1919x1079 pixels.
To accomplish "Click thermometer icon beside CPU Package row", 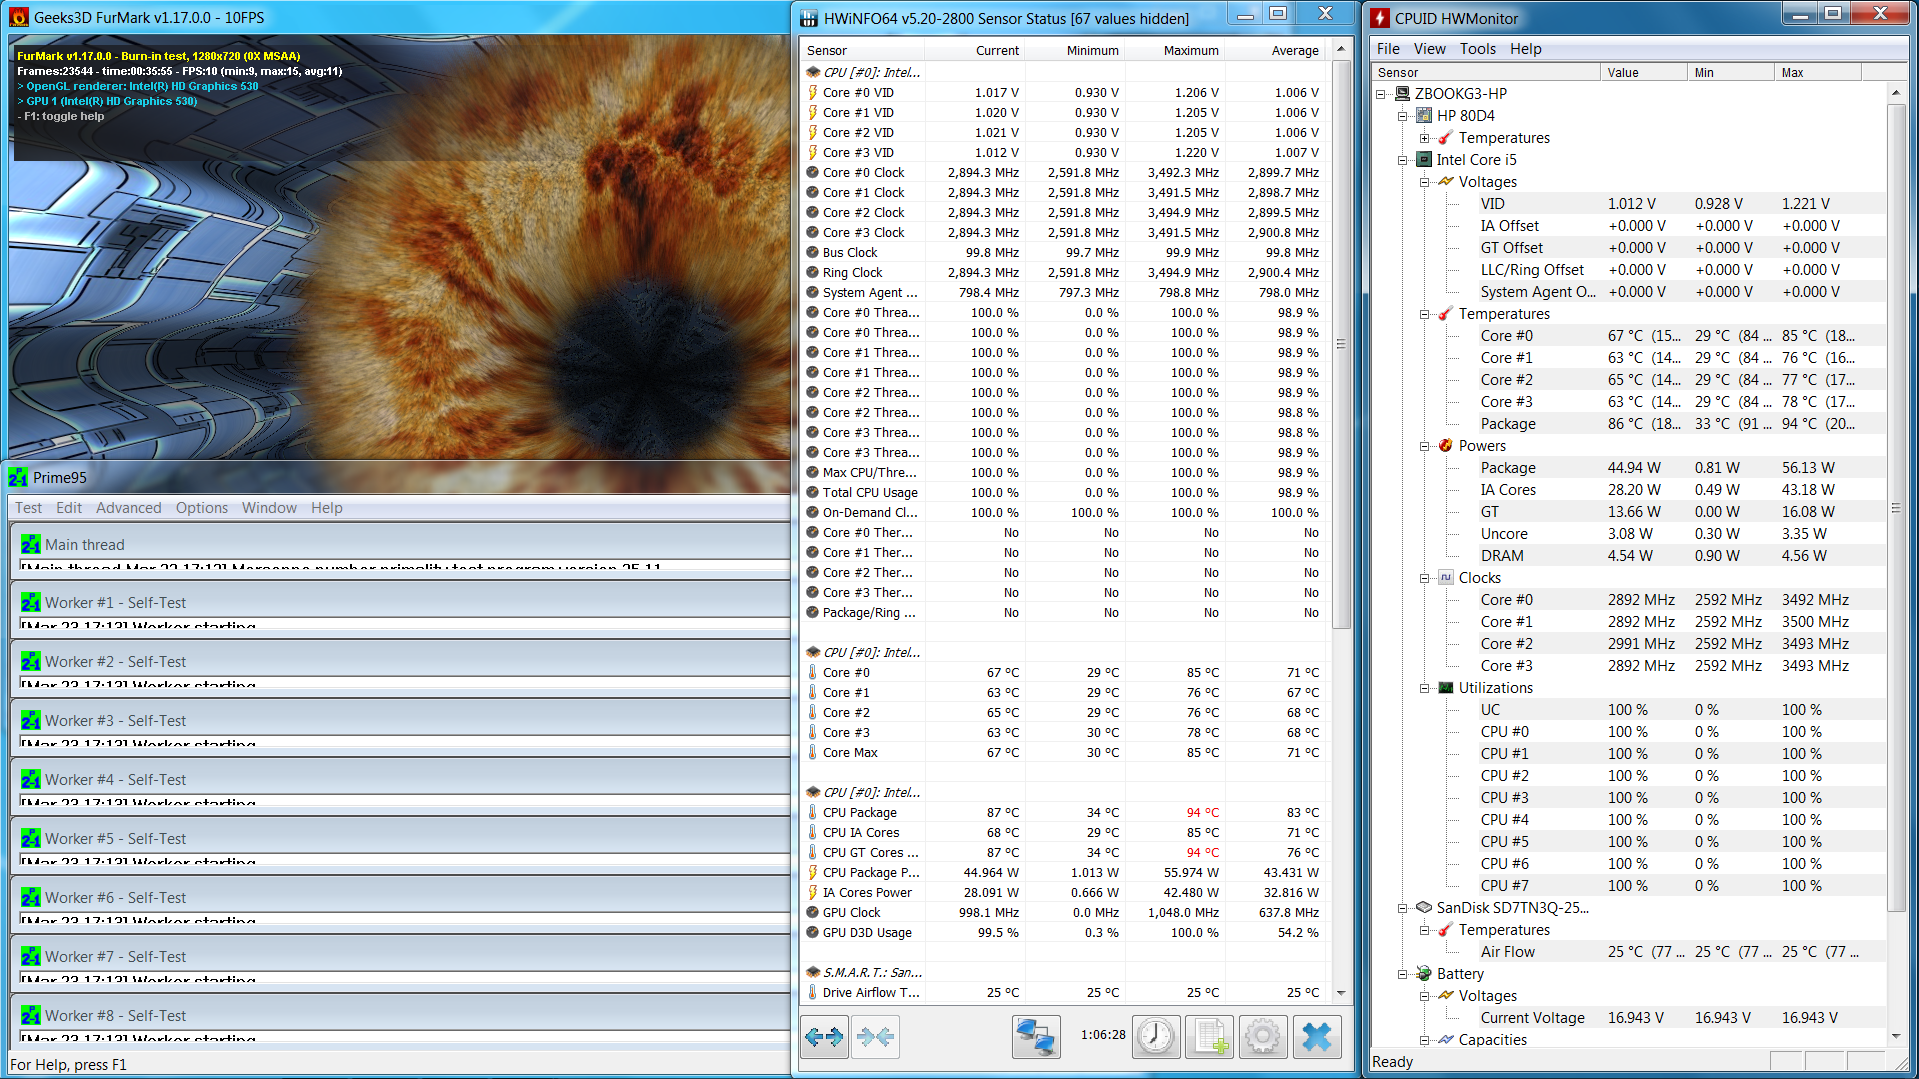I will pos(813,812).
